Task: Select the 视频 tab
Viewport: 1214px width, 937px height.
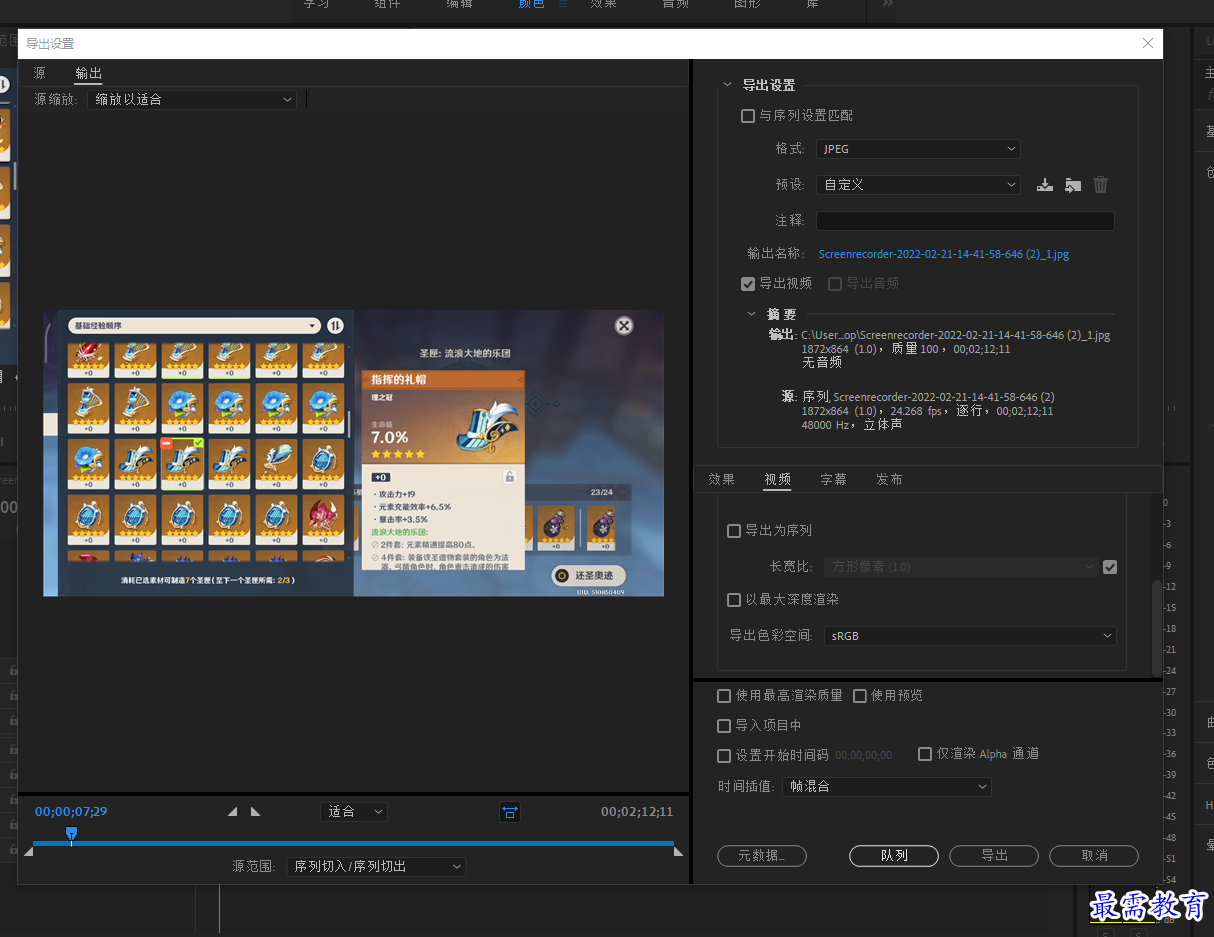Action: (x=777, y=480)
